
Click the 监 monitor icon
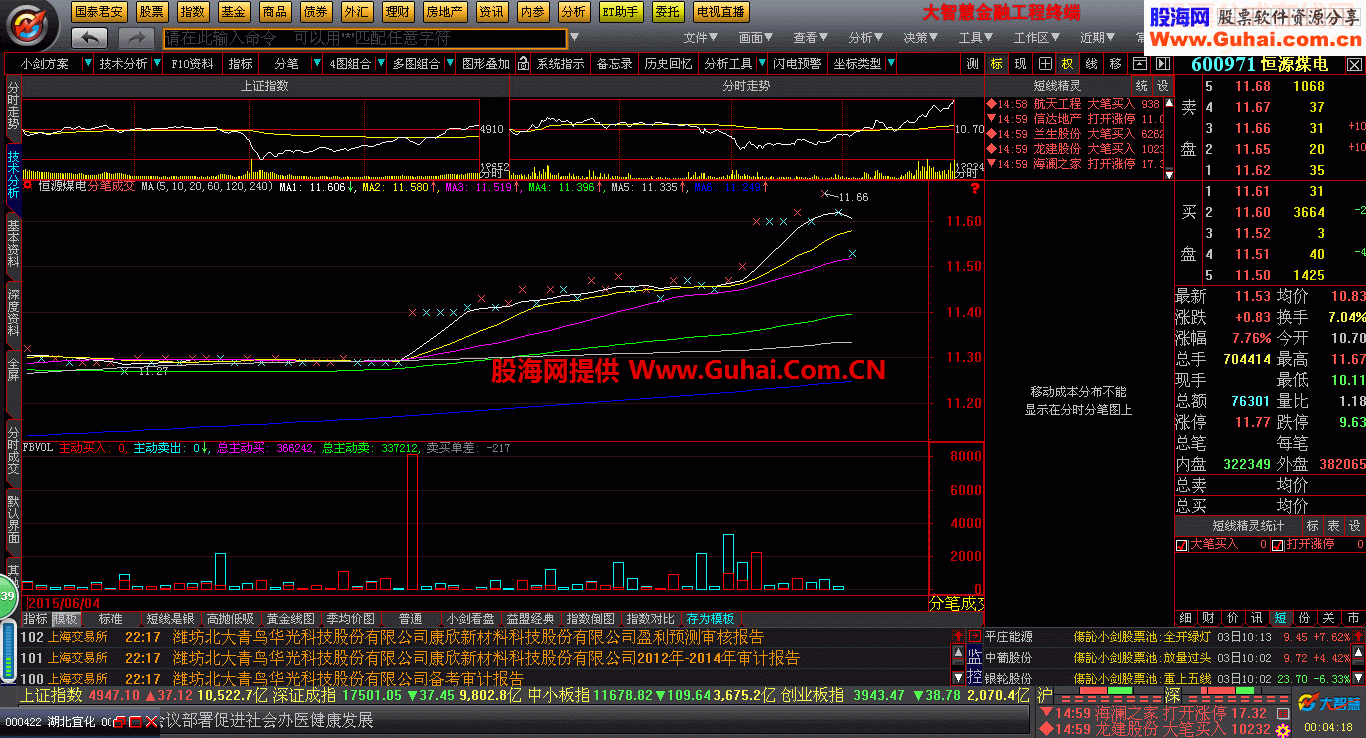tap(974, 657)
